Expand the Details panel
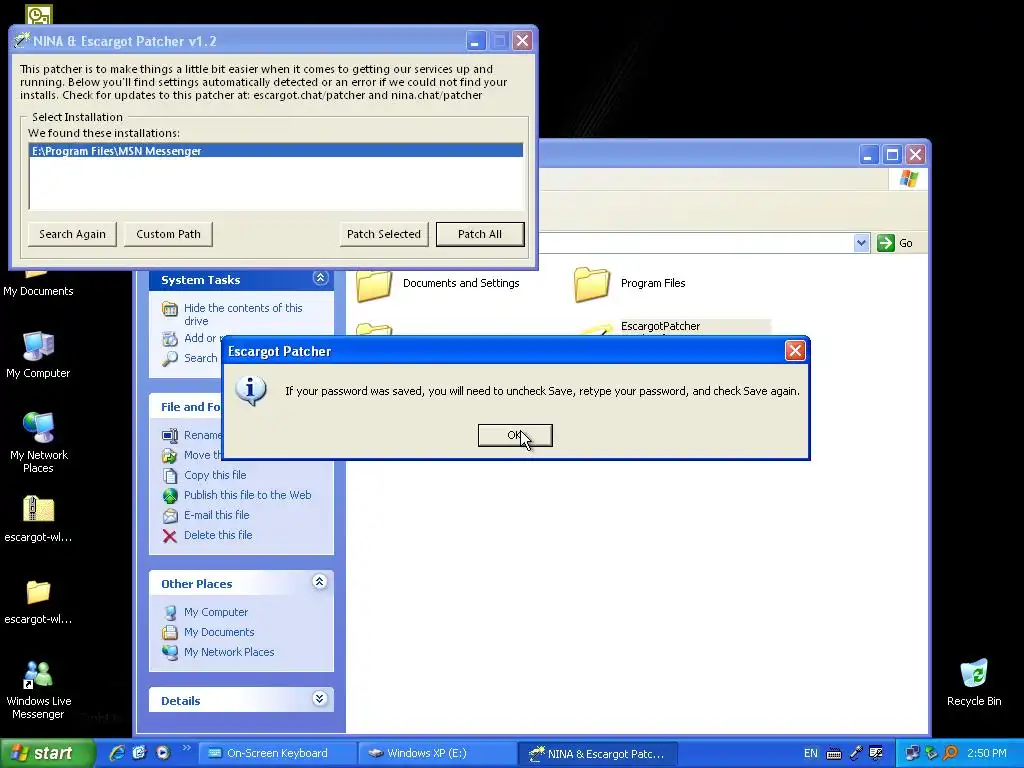1024x768 pixels. [319, 699]
